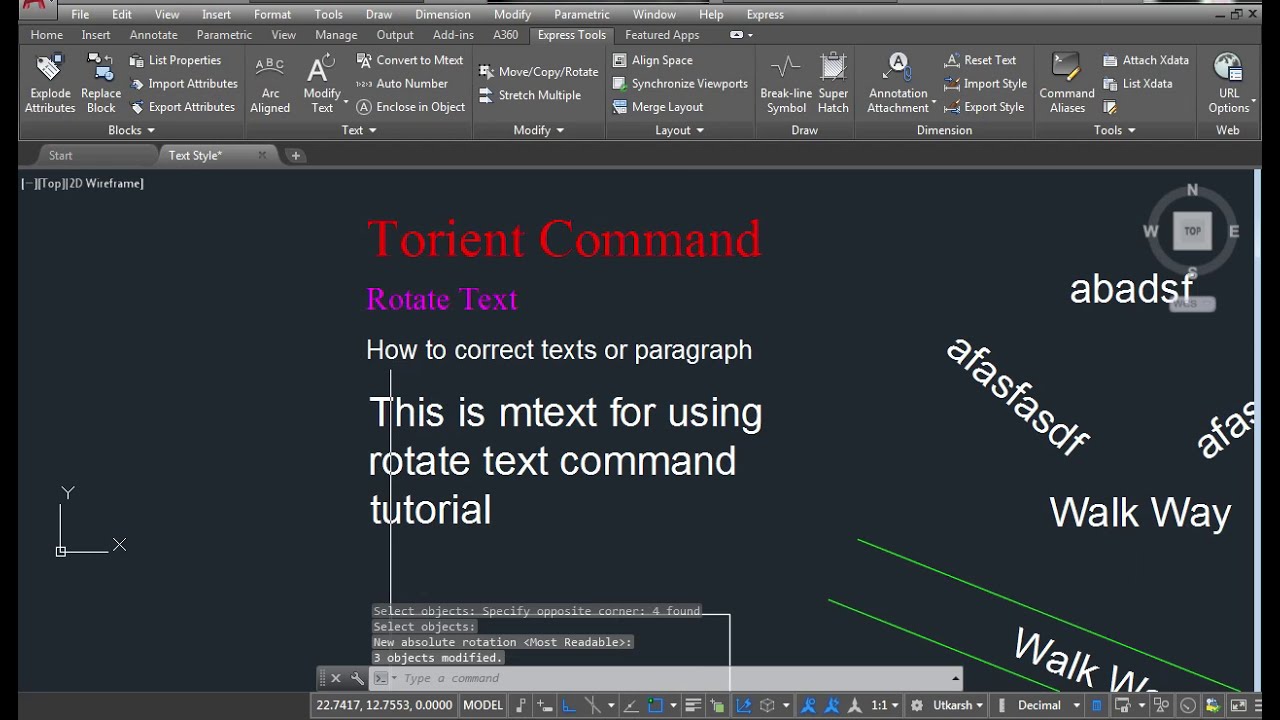Click the TOP face of ViewCube
The width and height of the screenshot is (1280, 720).
(1192, 231)
